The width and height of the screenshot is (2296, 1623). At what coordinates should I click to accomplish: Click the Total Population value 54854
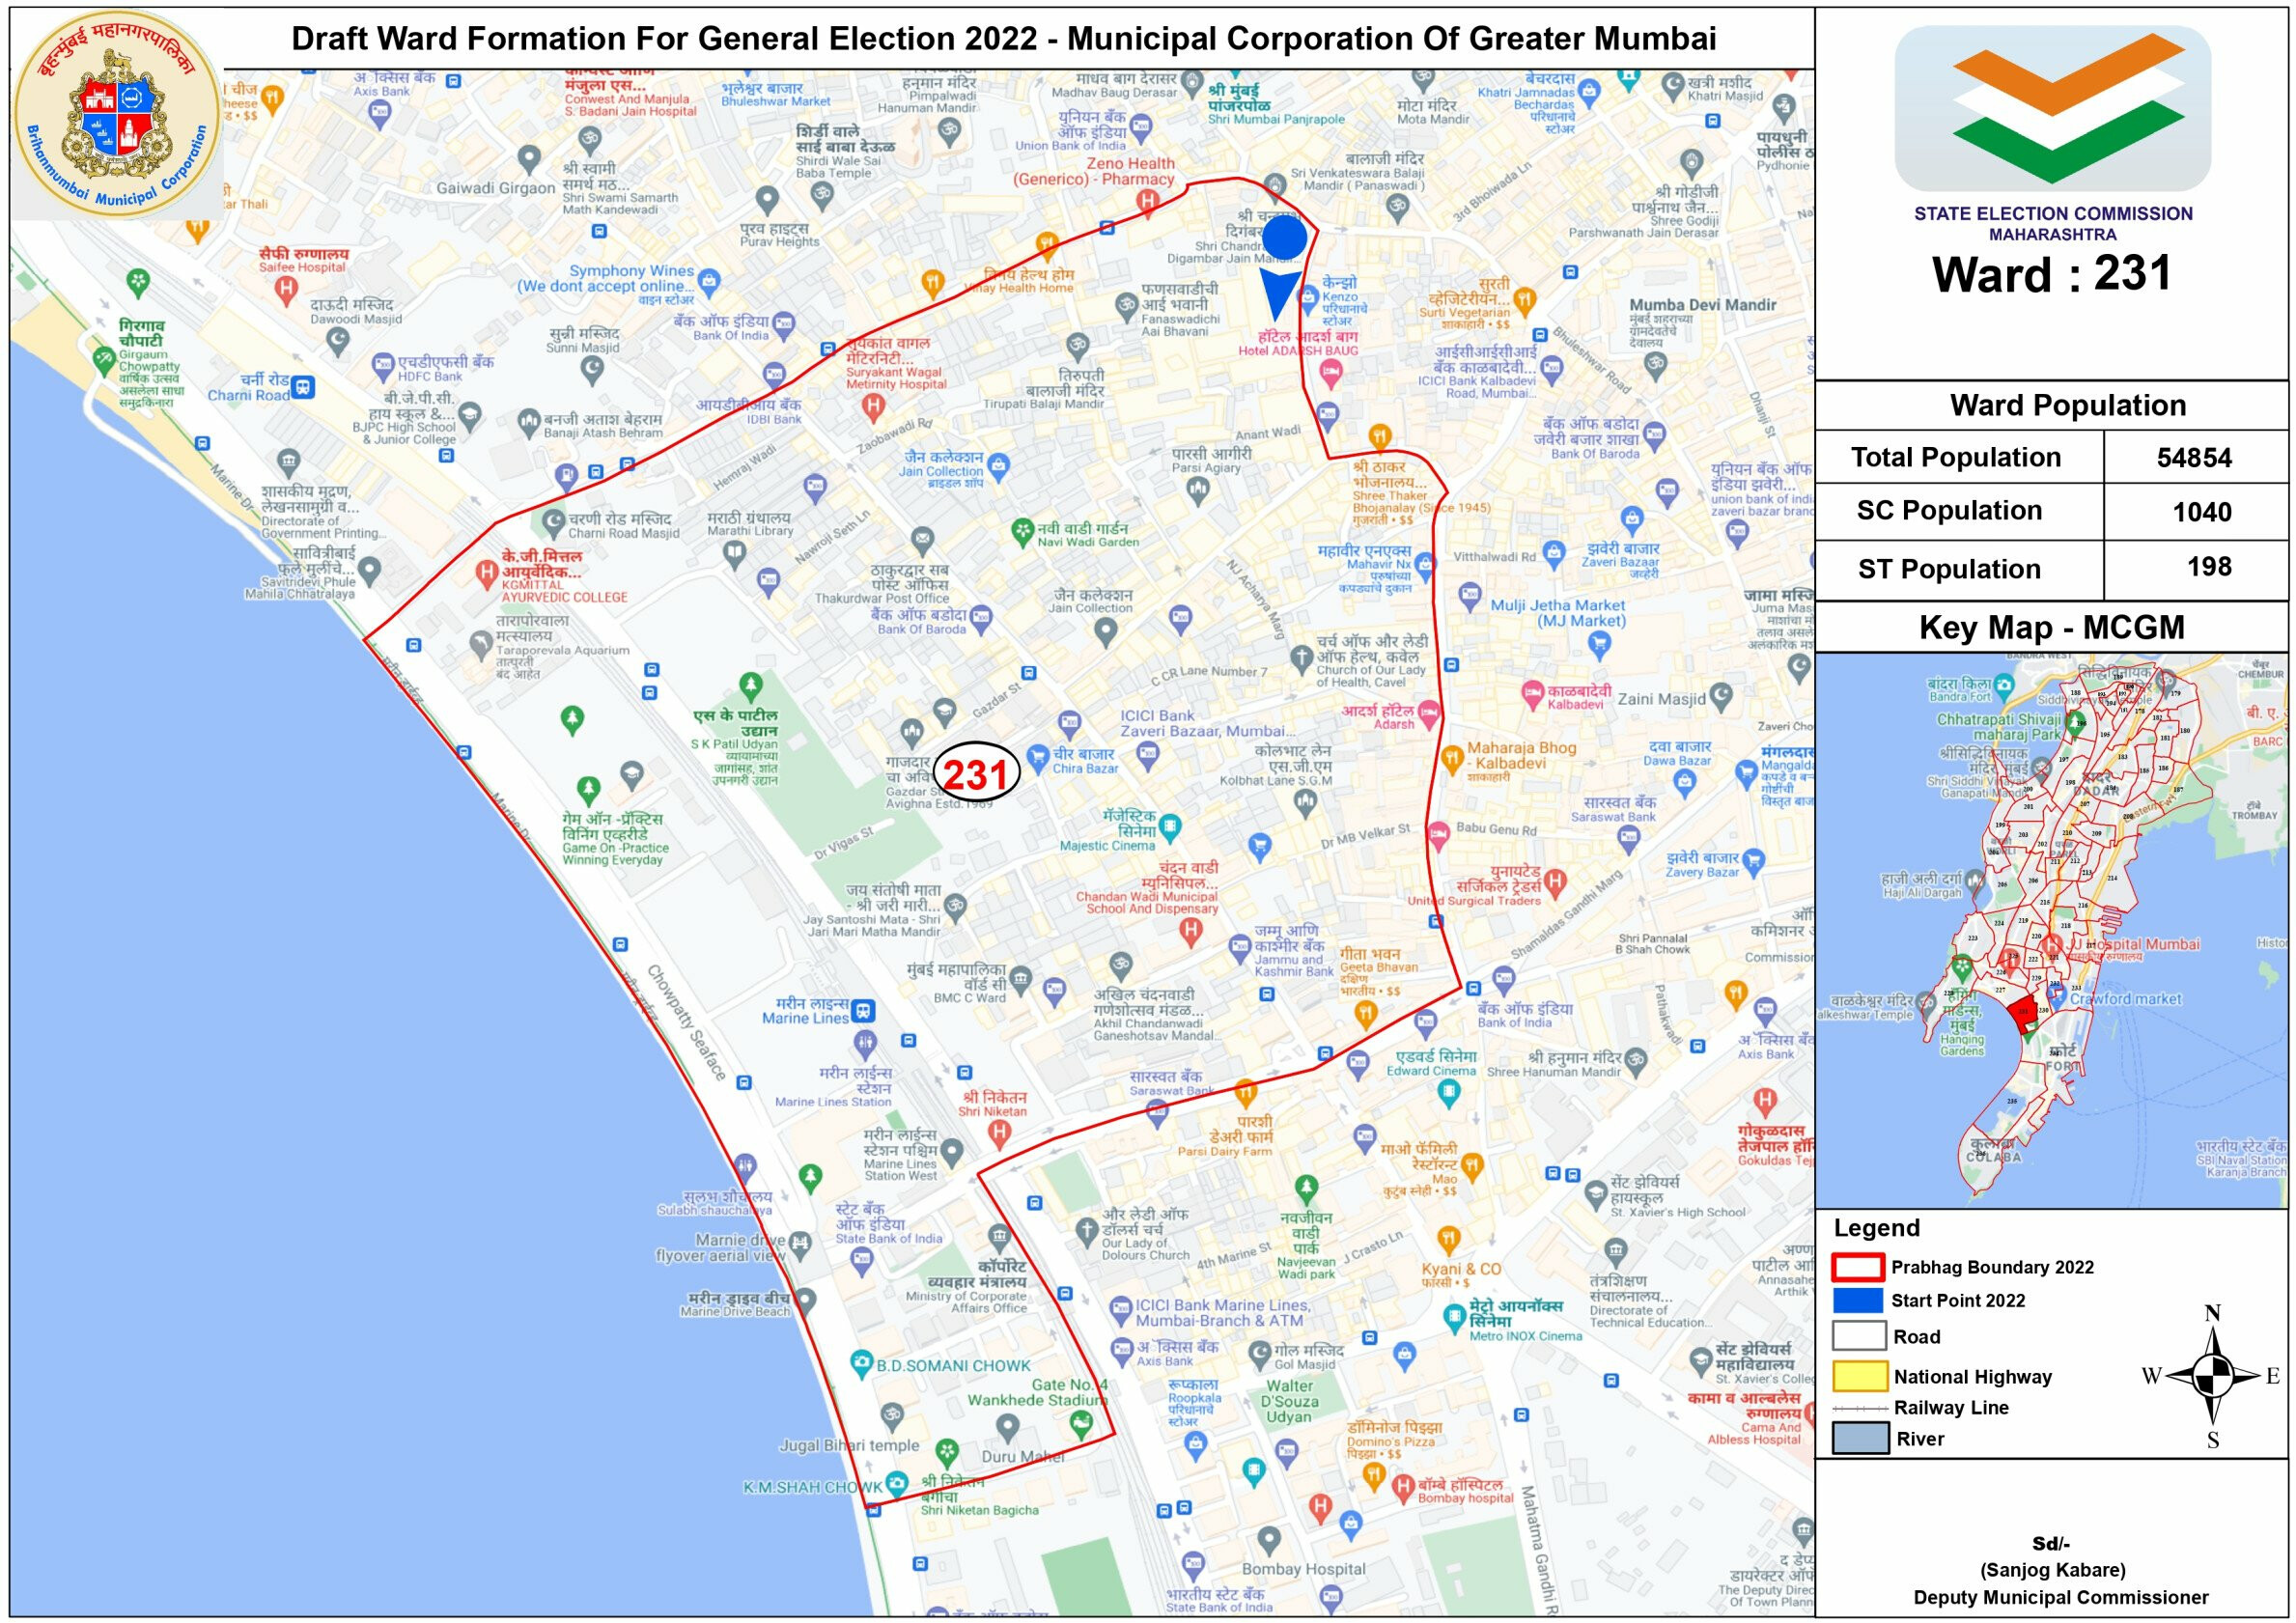pos(2194,458)
